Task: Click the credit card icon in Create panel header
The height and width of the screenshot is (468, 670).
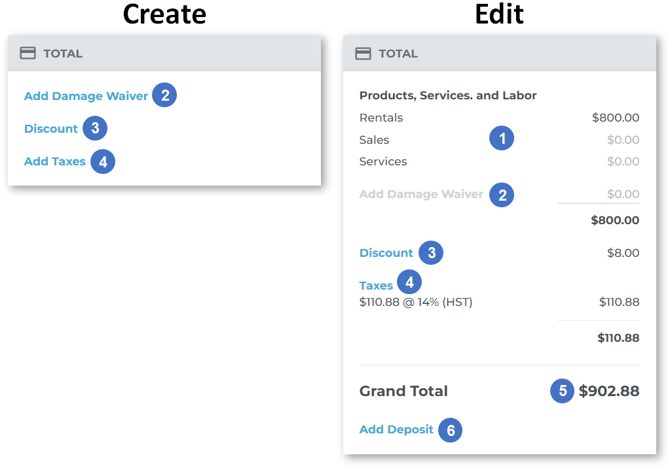Action: 28,53
